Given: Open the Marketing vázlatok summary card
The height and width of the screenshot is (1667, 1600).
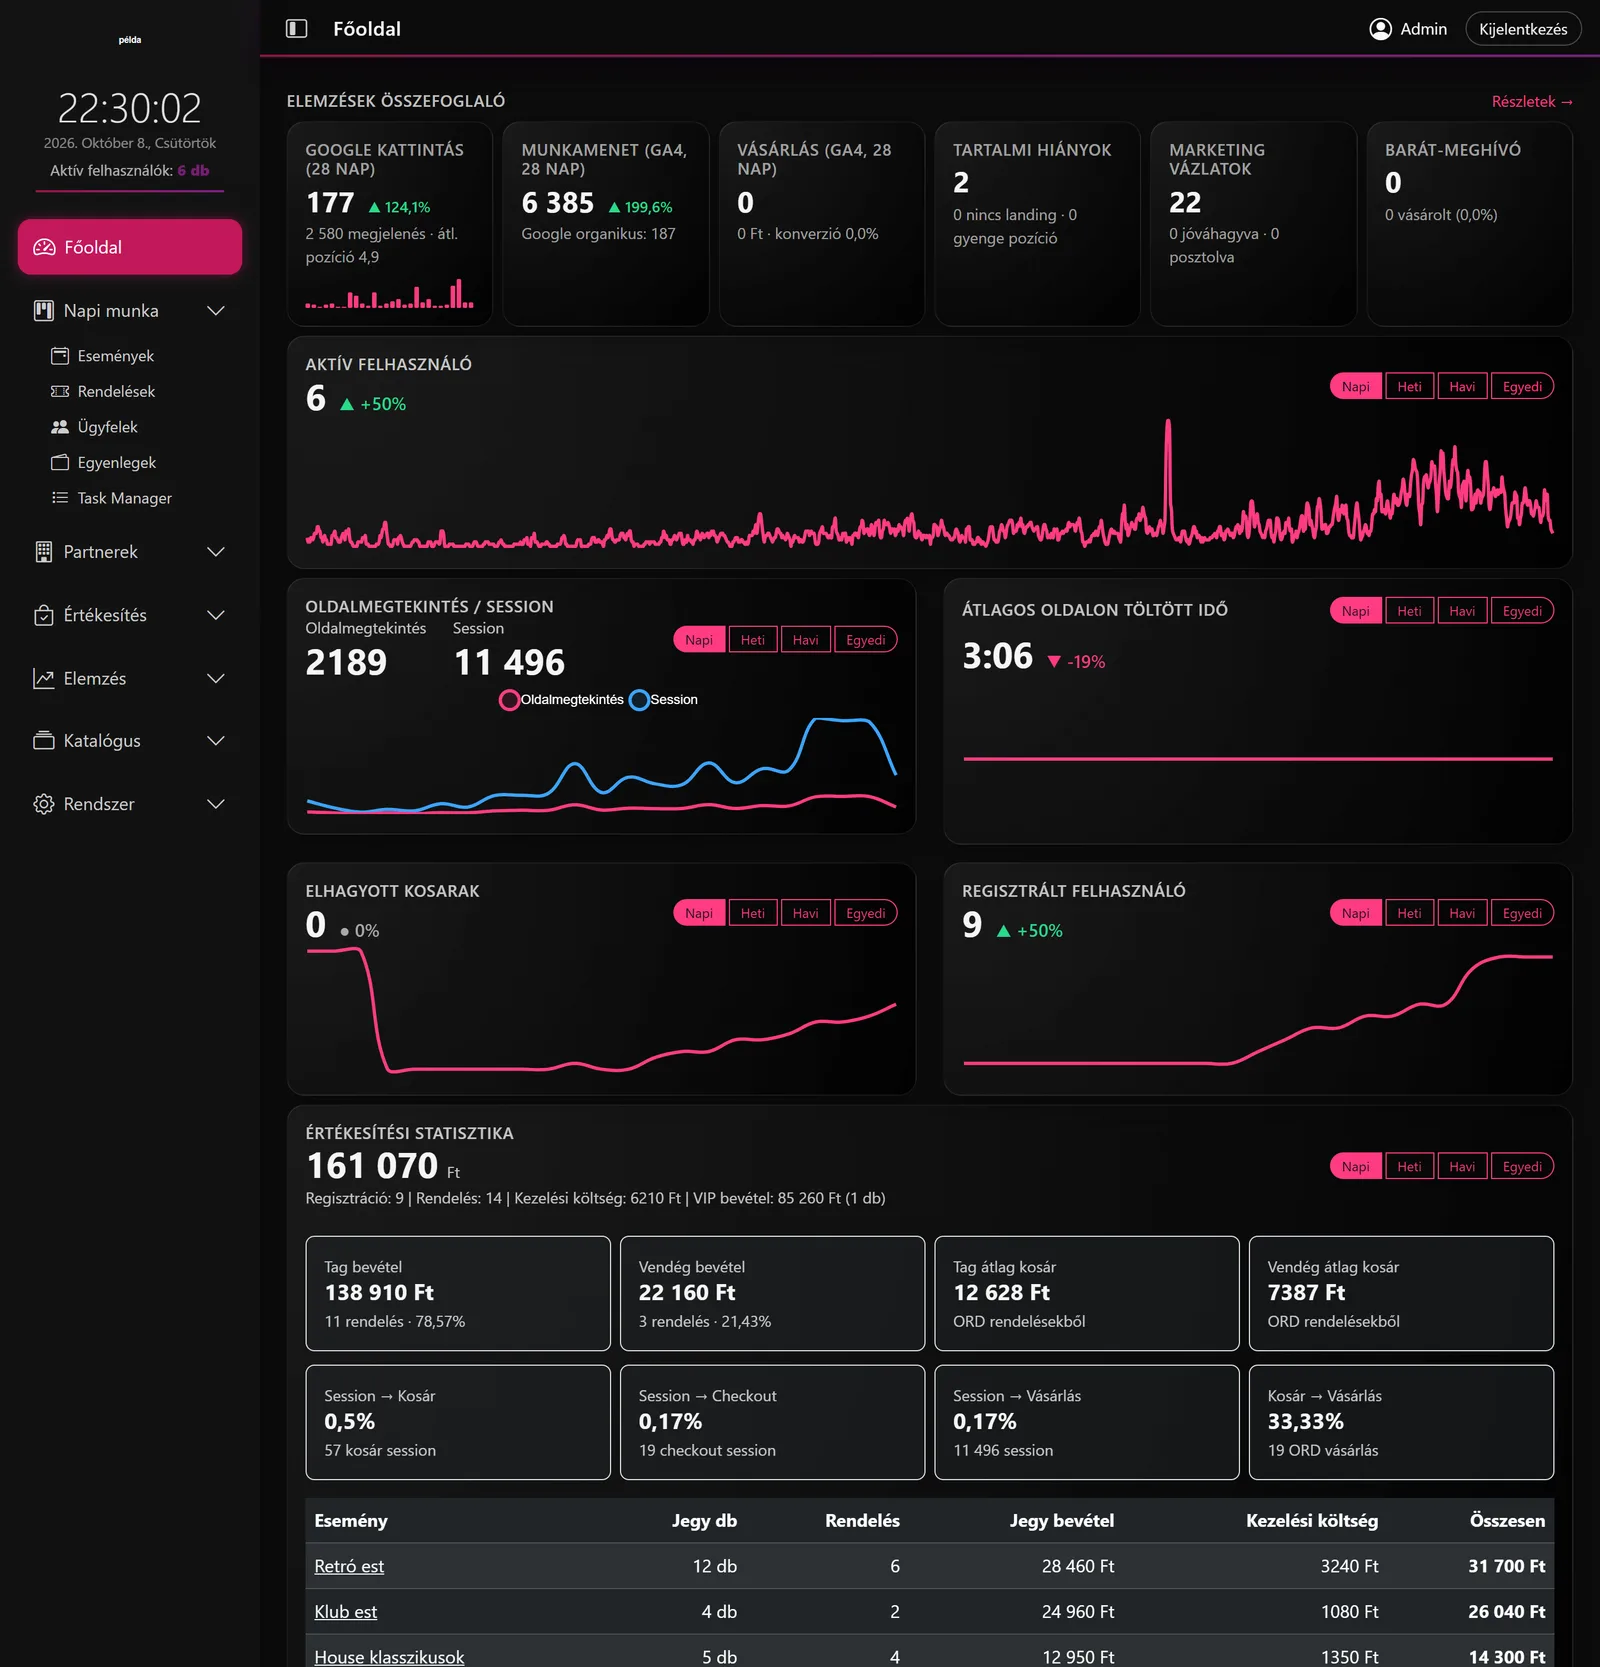Looking at the screenshot, I should point(1253,224).
